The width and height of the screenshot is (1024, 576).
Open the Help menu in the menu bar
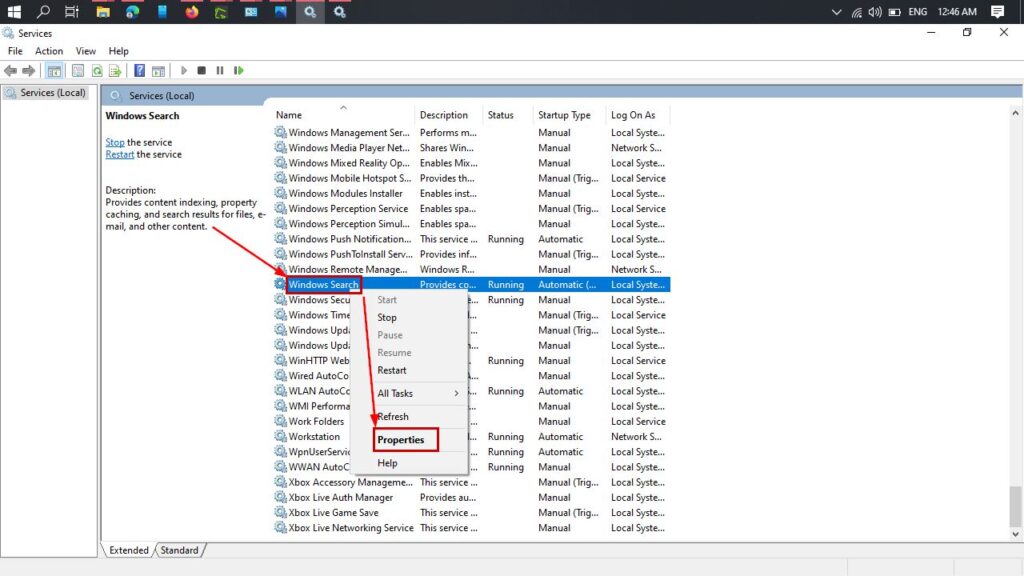click(x=118, y=51)
